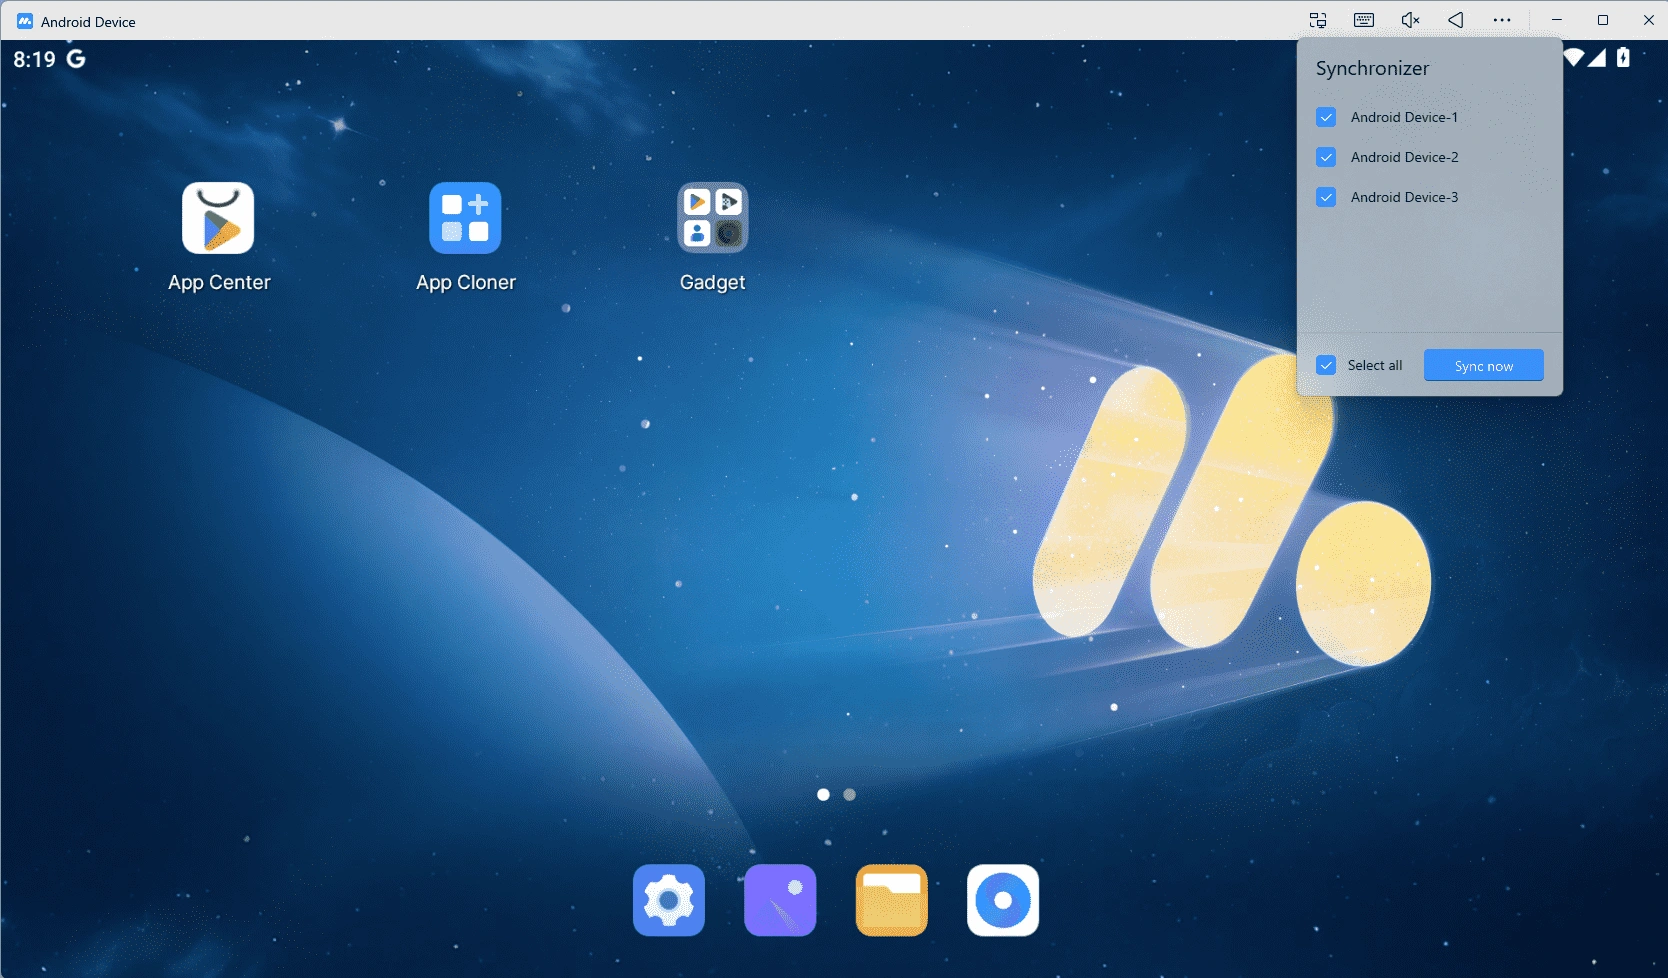Viewport: 1668px width, 978px height.
Task: Open the File Manager folder icon
Action: point(891,900)
